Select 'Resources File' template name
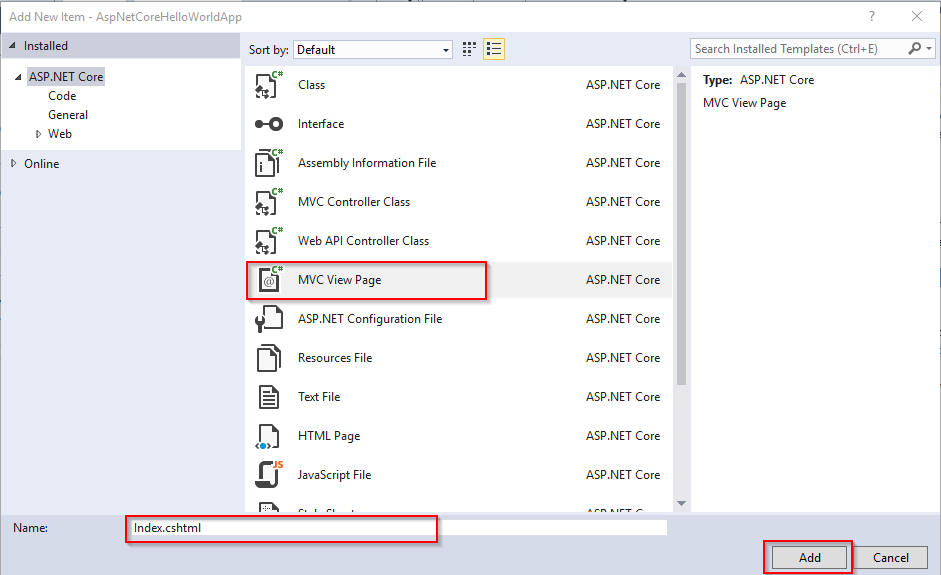Image resolution: width=941 pixels, height=575 pixels. click(335, 358)
